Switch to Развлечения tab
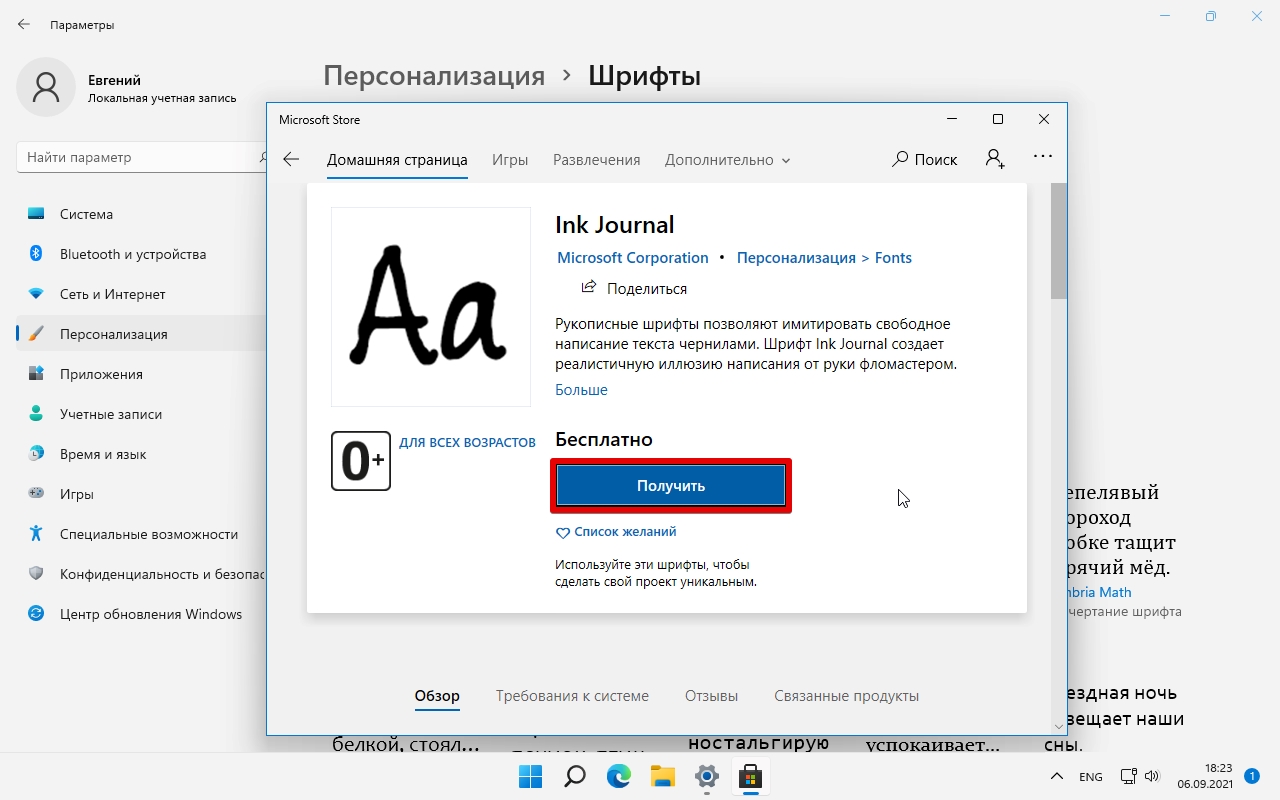Image resolution: width=1280 pixels, height=800 pixels. click(x=597, y=160)
